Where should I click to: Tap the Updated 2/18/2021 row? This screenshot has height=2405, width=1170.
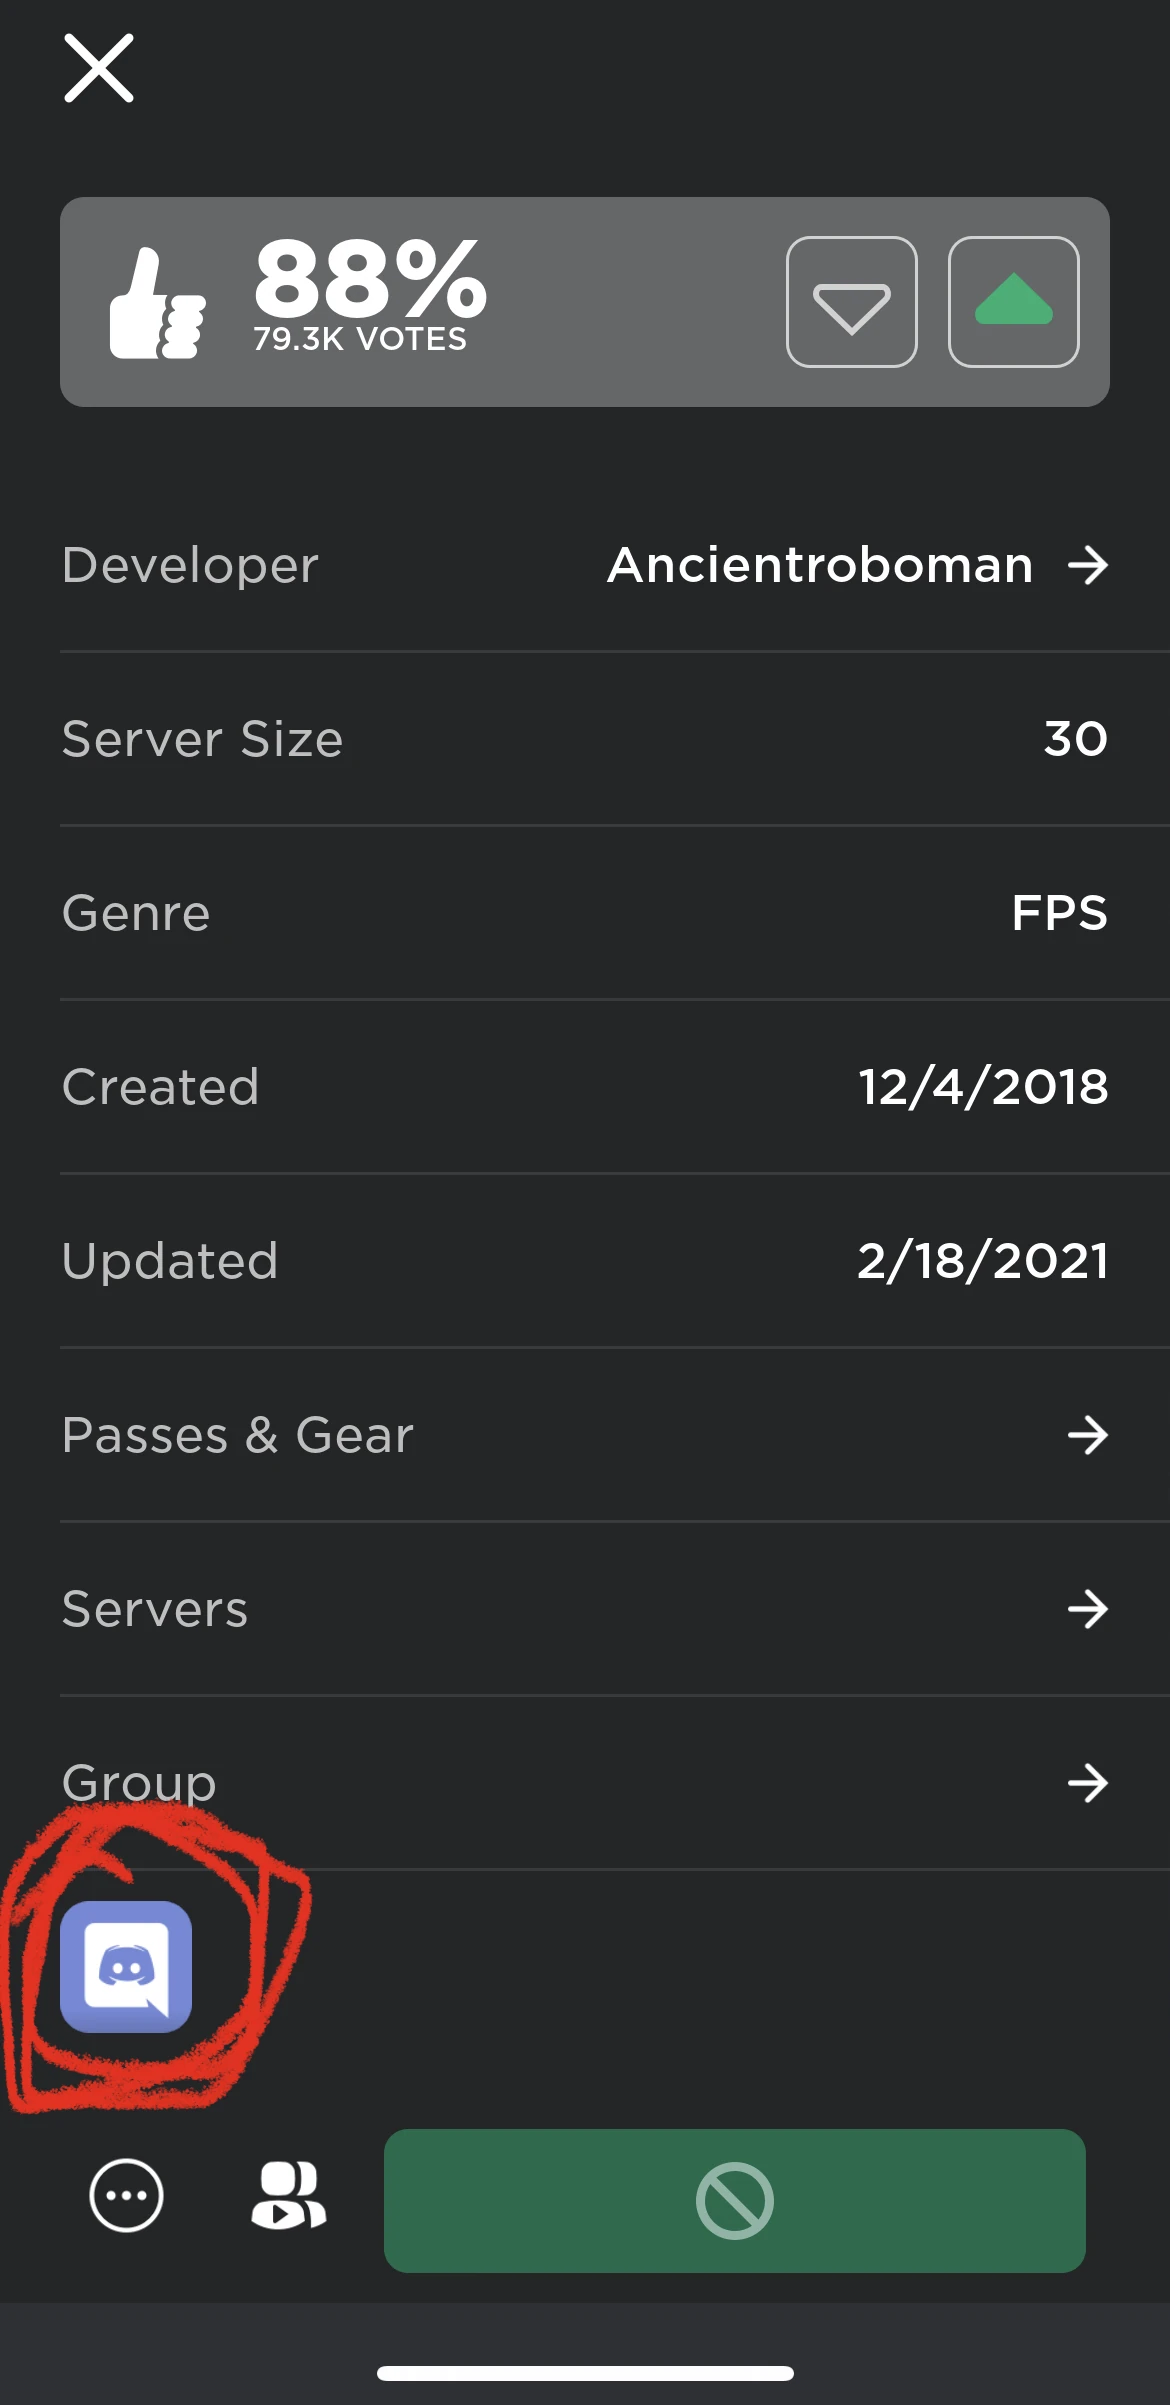tap(585, 1261)
